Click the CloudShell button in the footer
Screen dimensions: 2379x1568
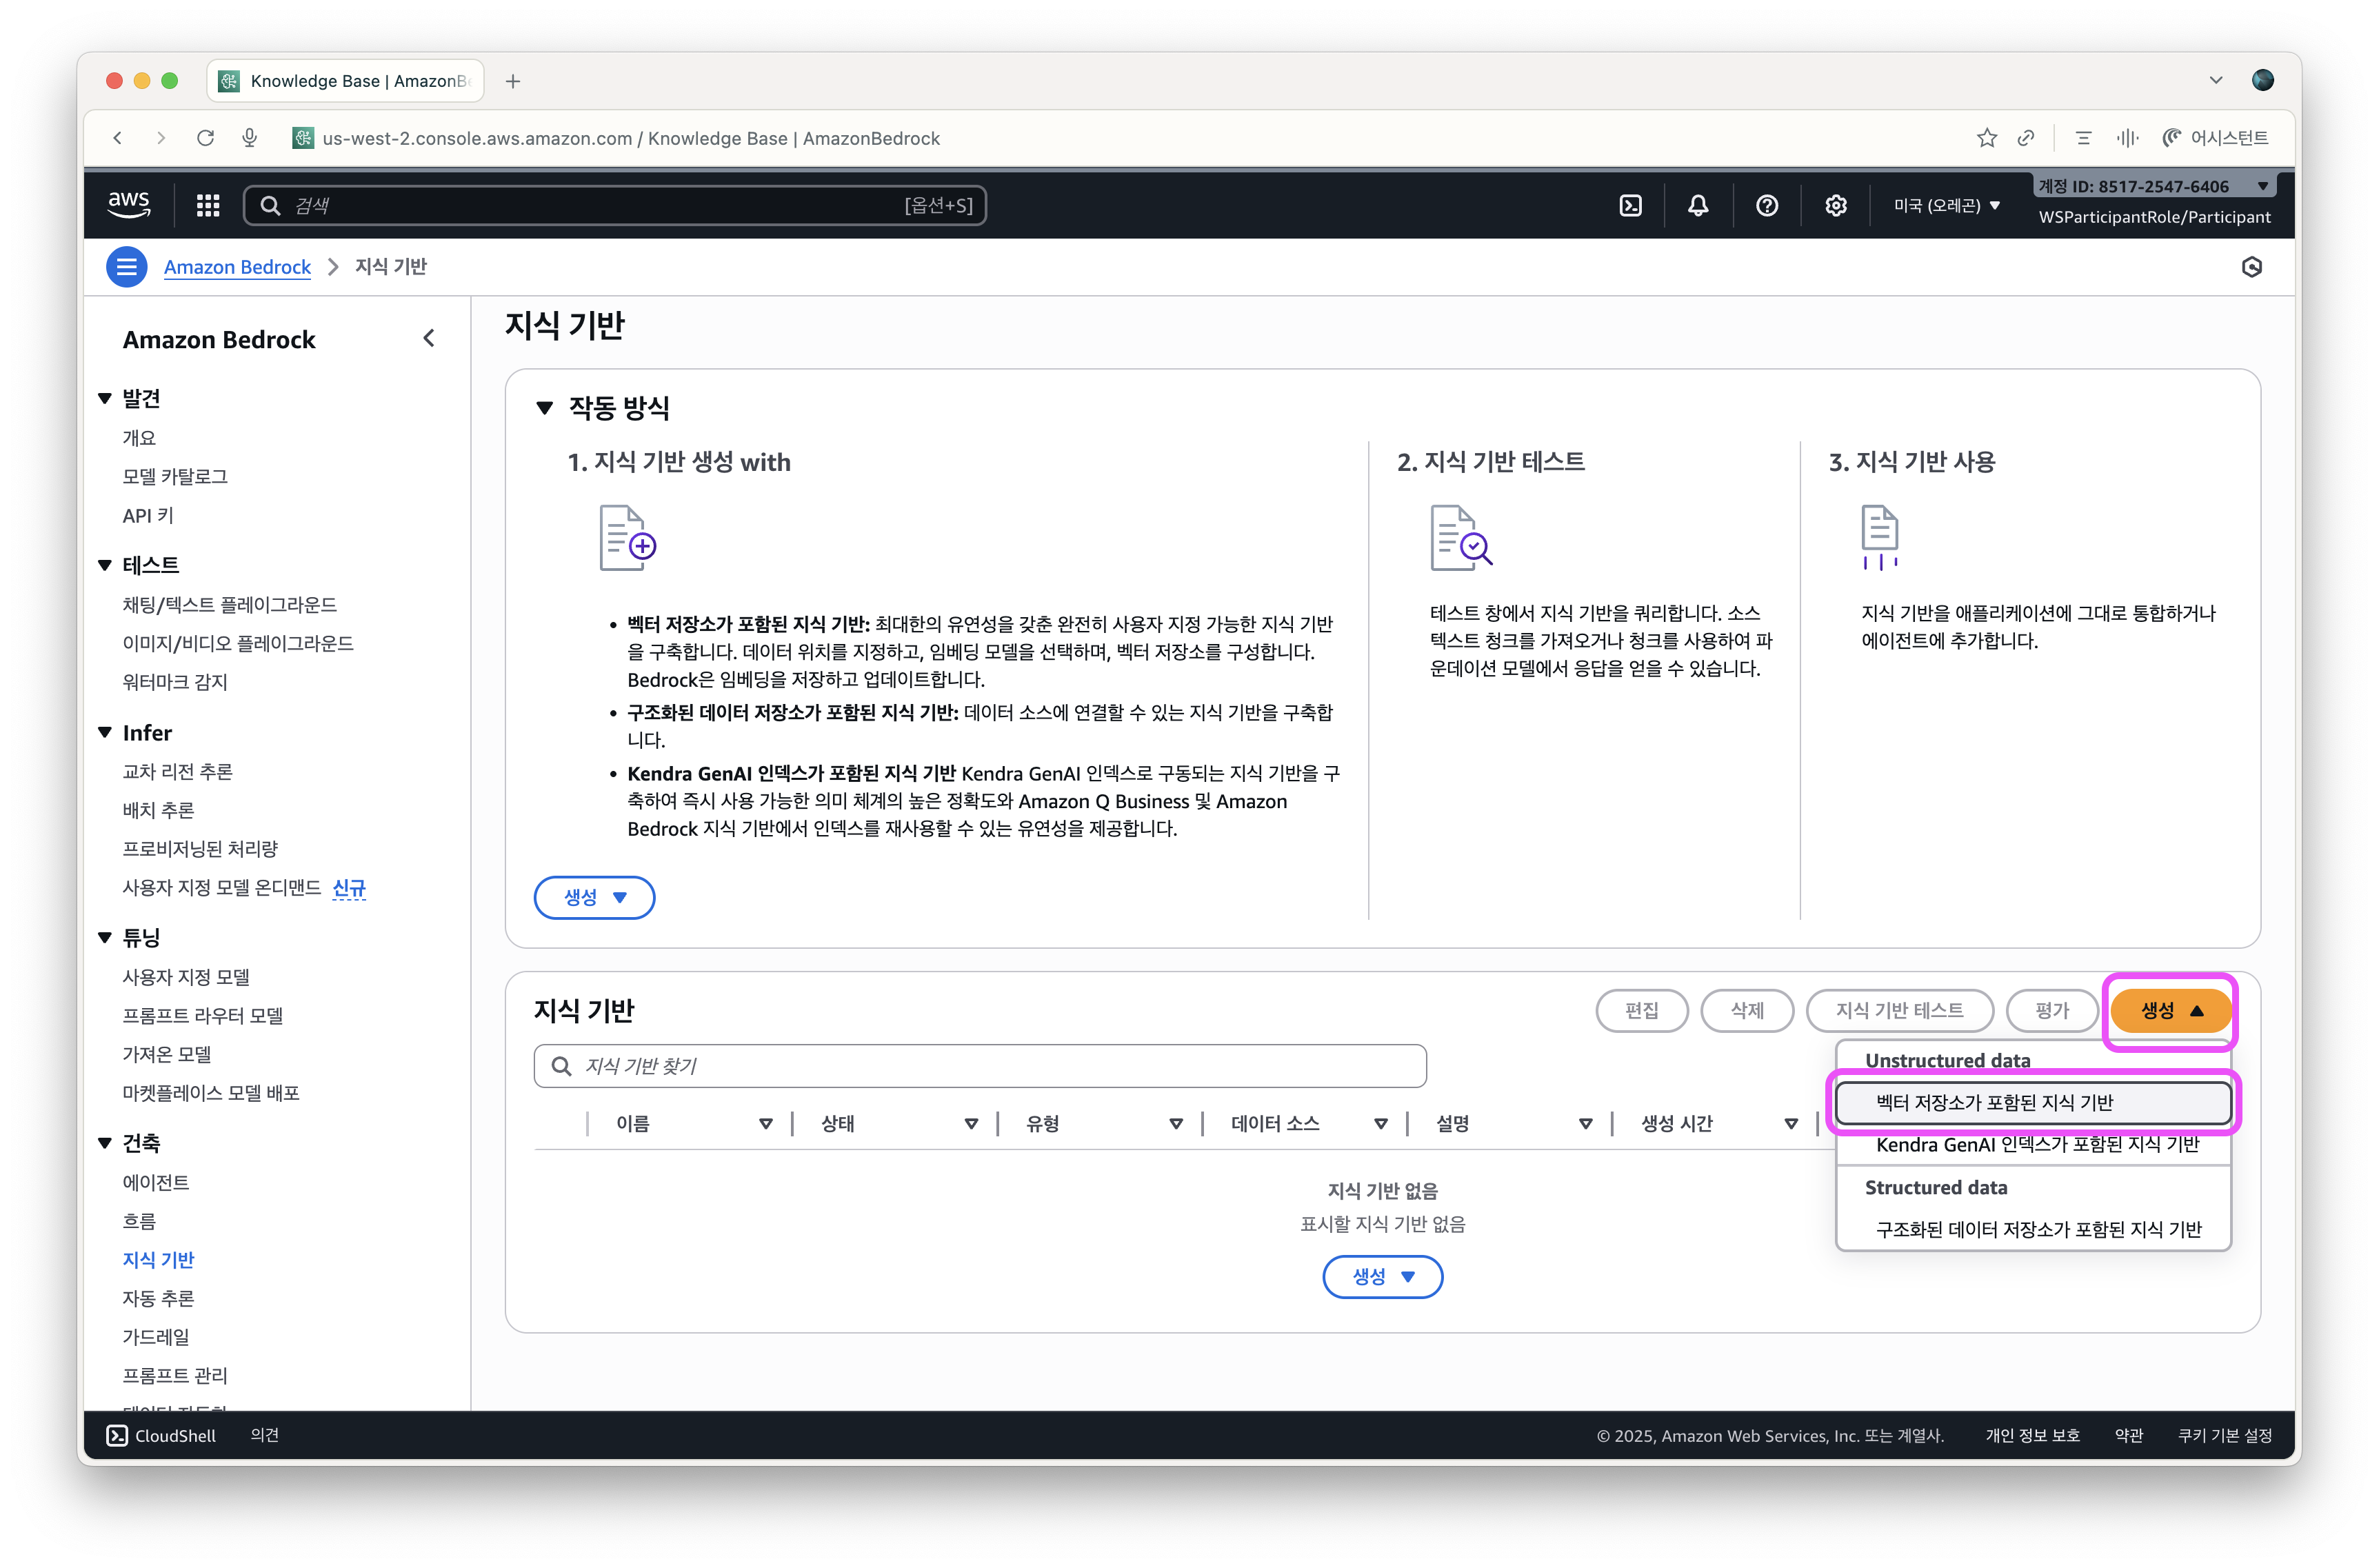click(x=161, y=1435)
